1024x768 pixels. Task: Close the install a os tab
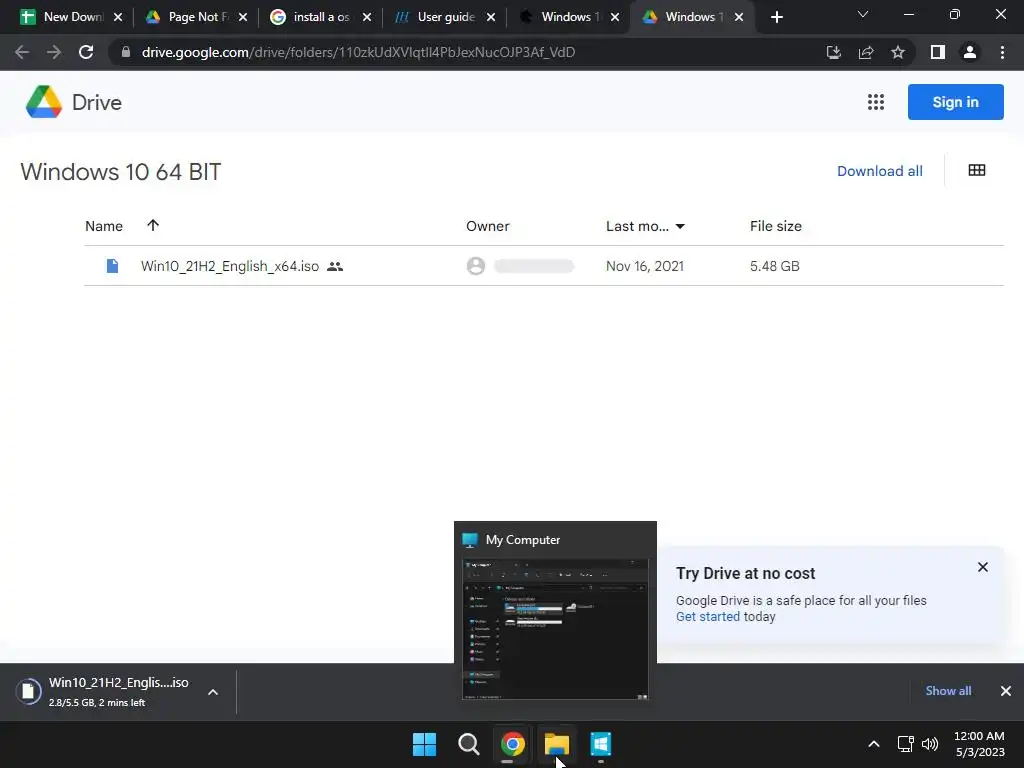pyautogui.click(x=367, y=18)
